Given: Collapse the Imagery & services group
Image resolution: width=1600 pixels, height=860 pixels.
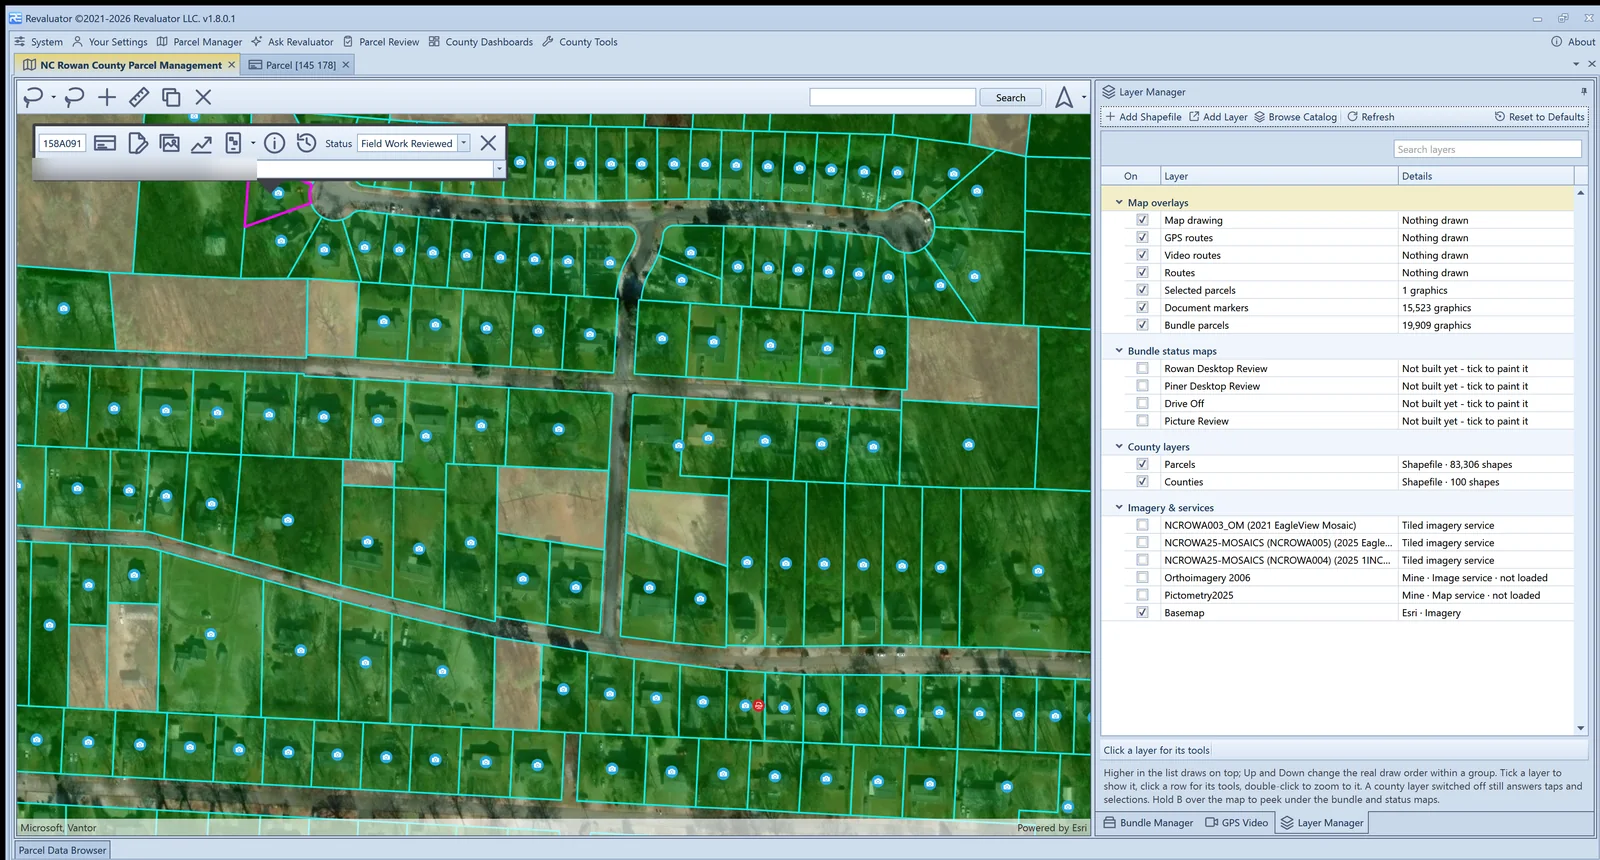Looking at the screenshot, I should click(1119, 508).
